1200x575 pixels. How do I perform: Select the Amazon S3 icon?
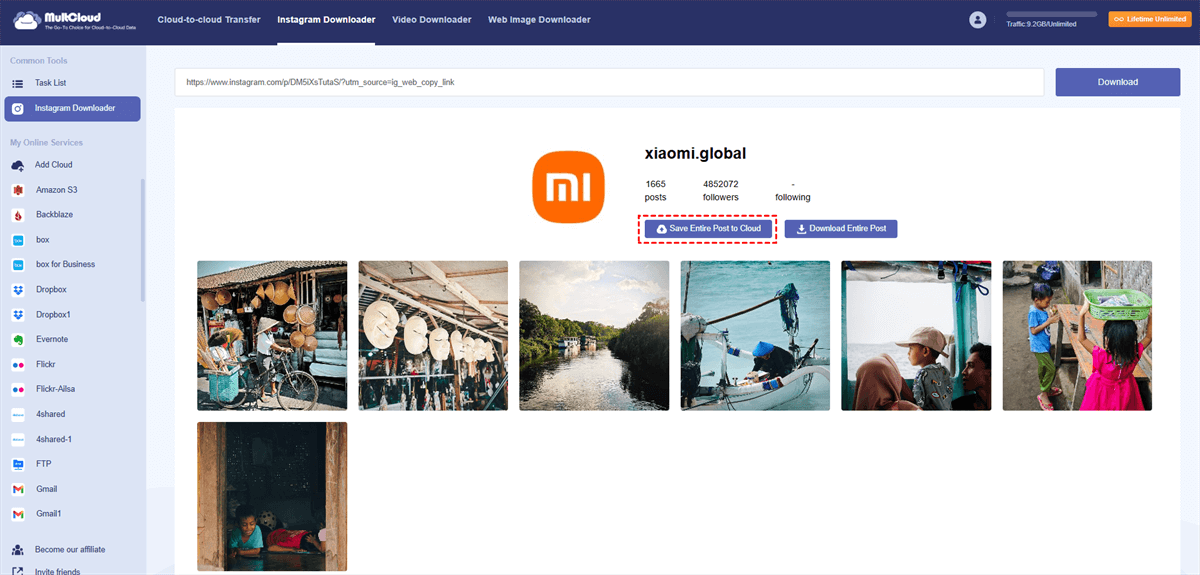(17, 190)
